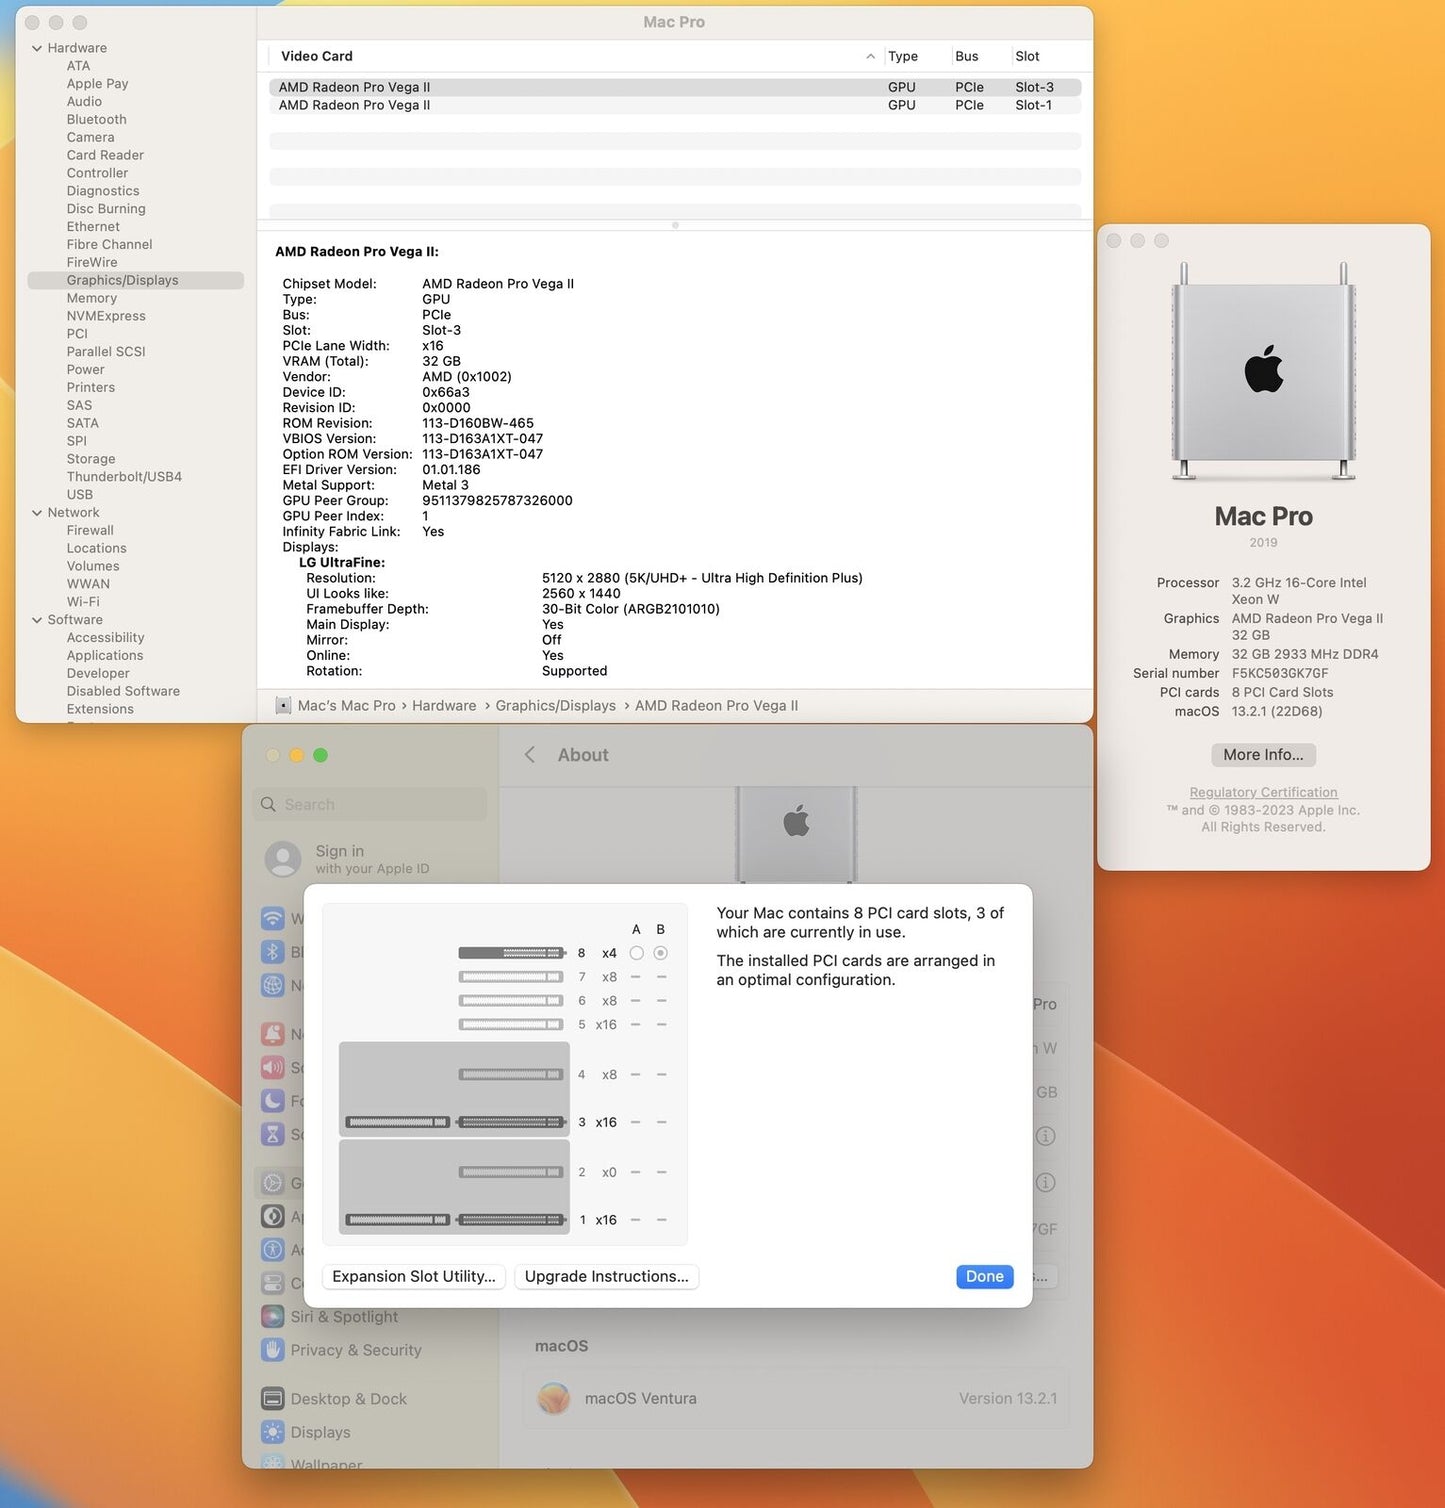The width and height of the screenshot is (1445, 1508).
Task: Open Network globe icon in sidebar
Action: [272, 986]
